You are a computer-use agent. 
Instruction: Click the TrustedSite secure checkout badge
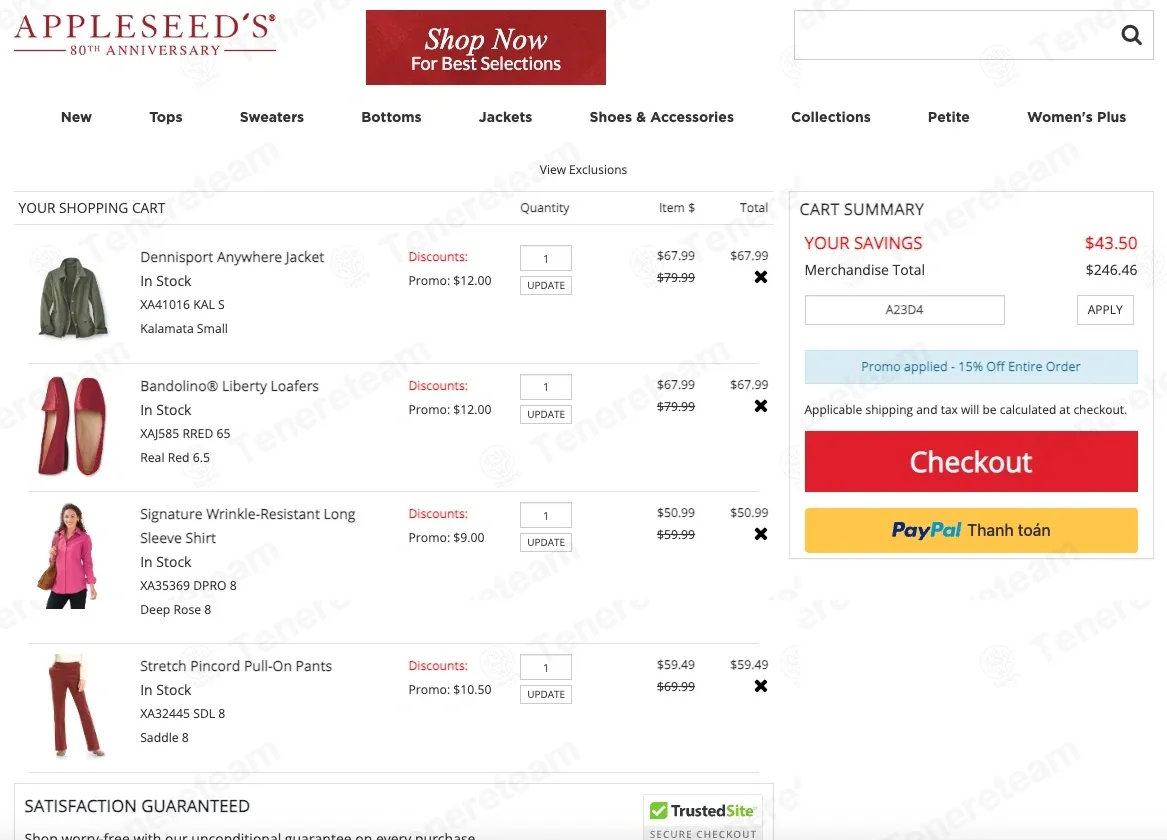click(x=703, y=818)
